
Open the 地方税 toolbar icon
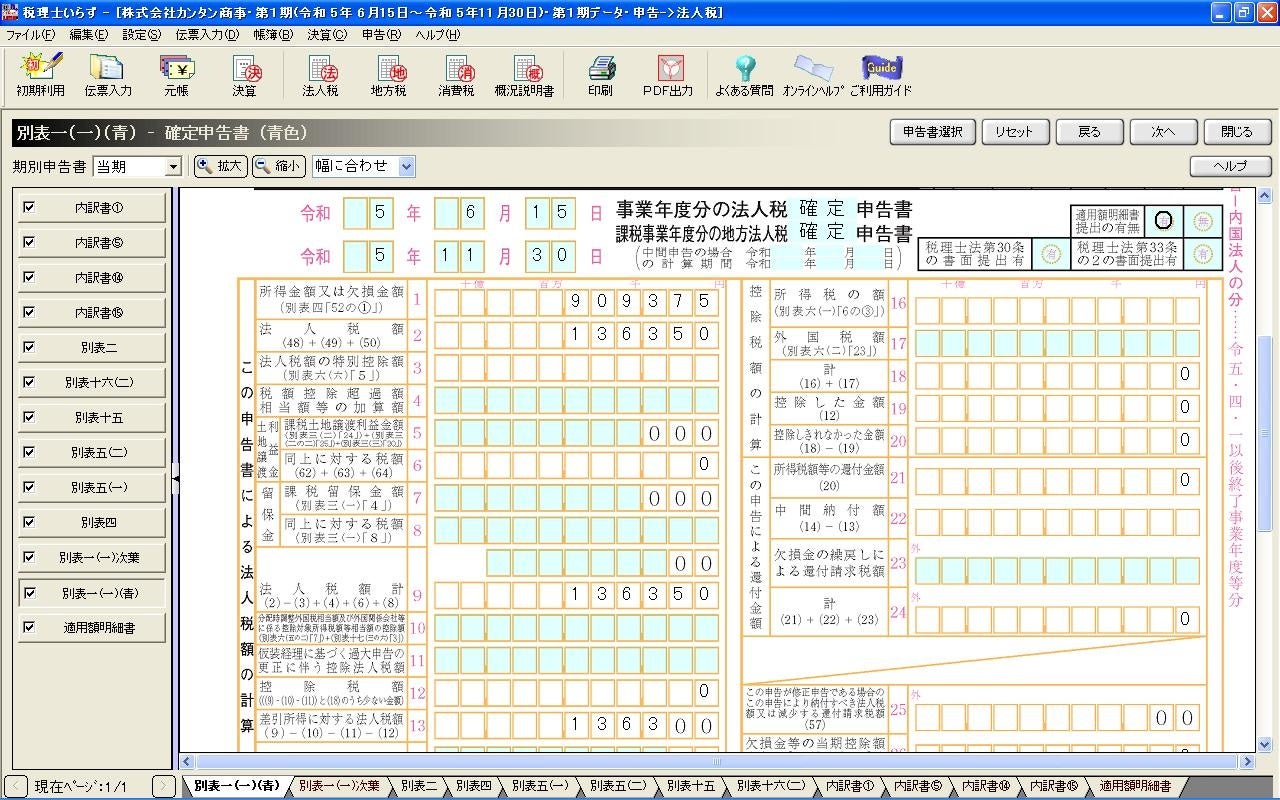point(388,75)
